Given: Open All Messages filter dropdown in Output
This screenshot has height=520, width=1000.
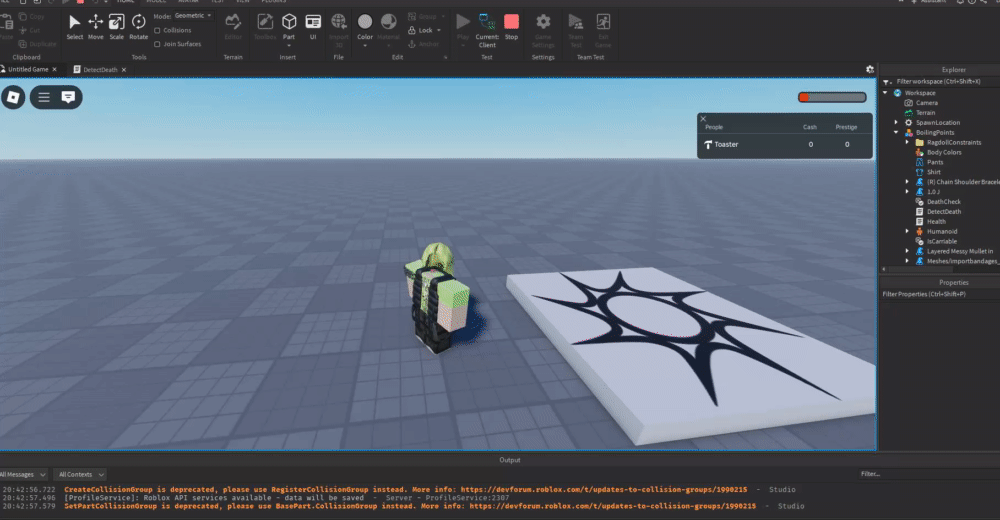Looking at the screenshot, I should 24,475.
